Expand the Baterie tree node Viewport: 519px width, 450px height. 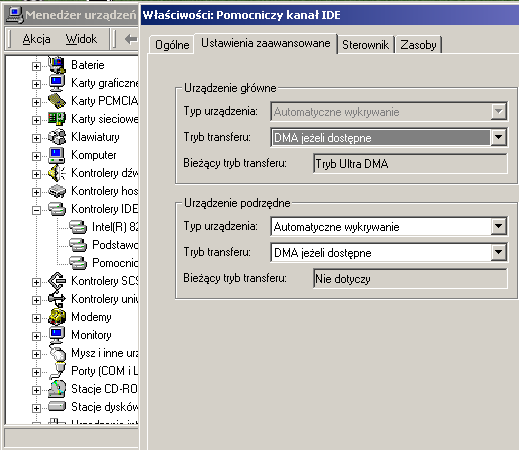(x=36, y=66)
